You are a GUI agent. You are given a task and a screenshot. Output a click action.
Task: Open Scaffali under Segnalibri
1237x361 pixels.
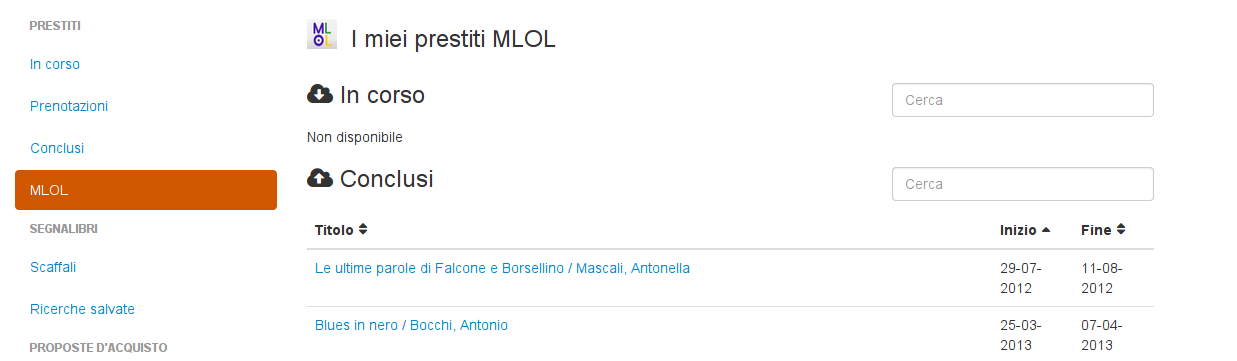[53, 267]
